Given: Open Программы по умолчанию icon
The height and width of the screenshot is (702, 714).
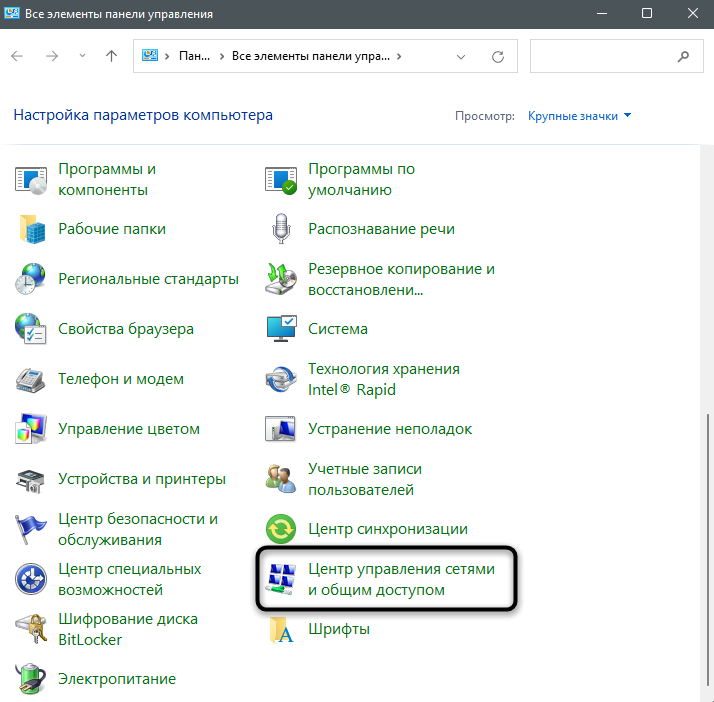Looking at the screenshot, I should click(x=280, y=180).
